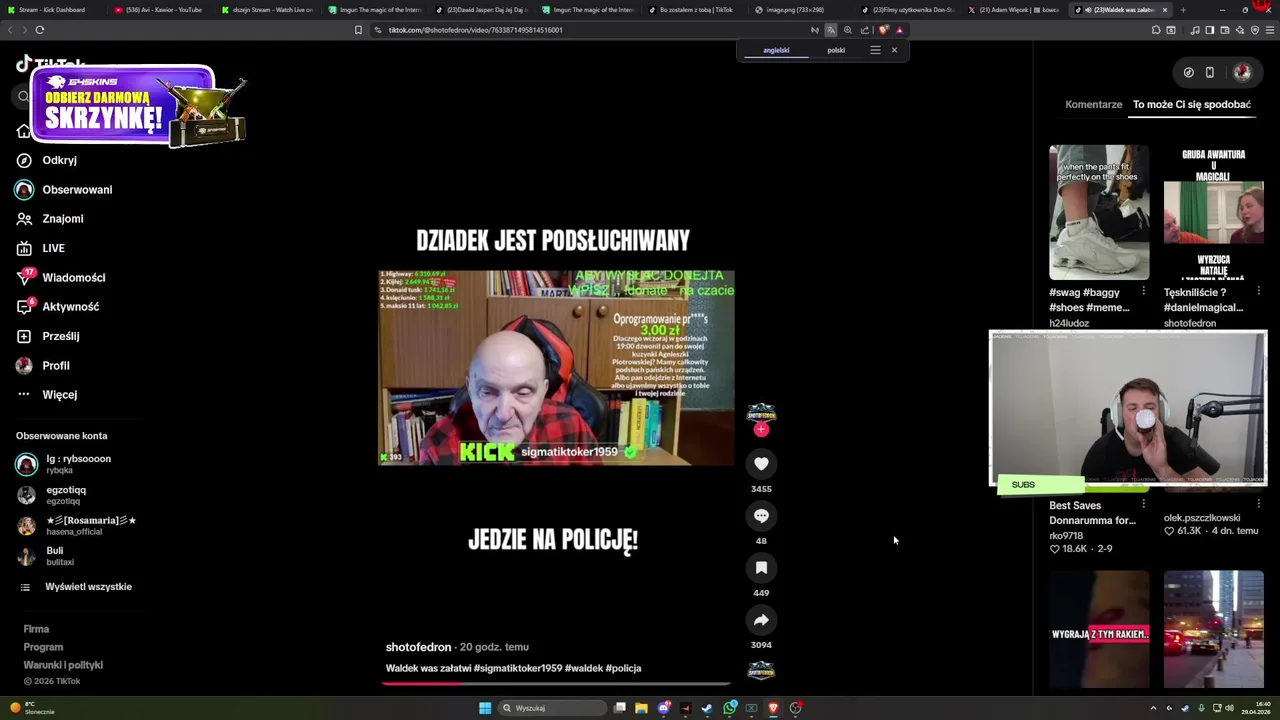Open the TikTok user avatar menu

pos(1242,72)
